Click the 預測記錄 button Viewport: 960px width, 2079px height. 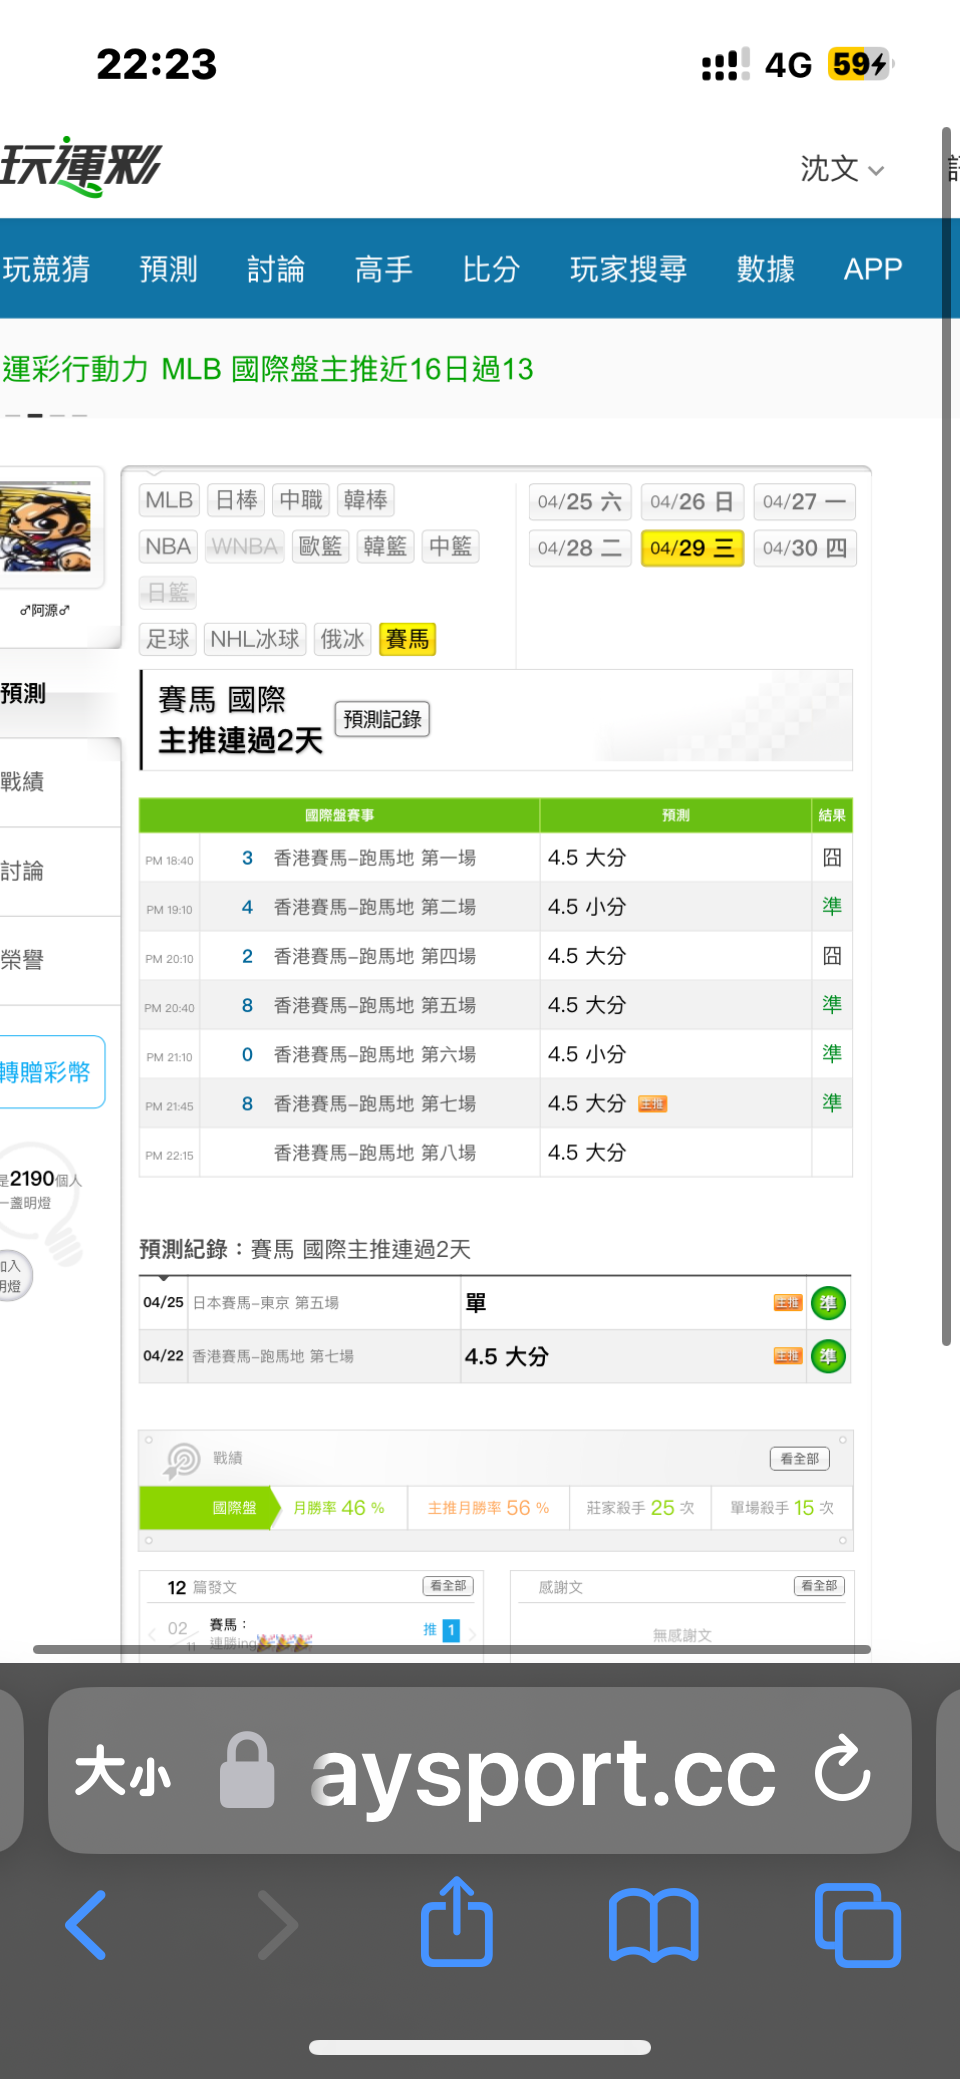point(382,719)
